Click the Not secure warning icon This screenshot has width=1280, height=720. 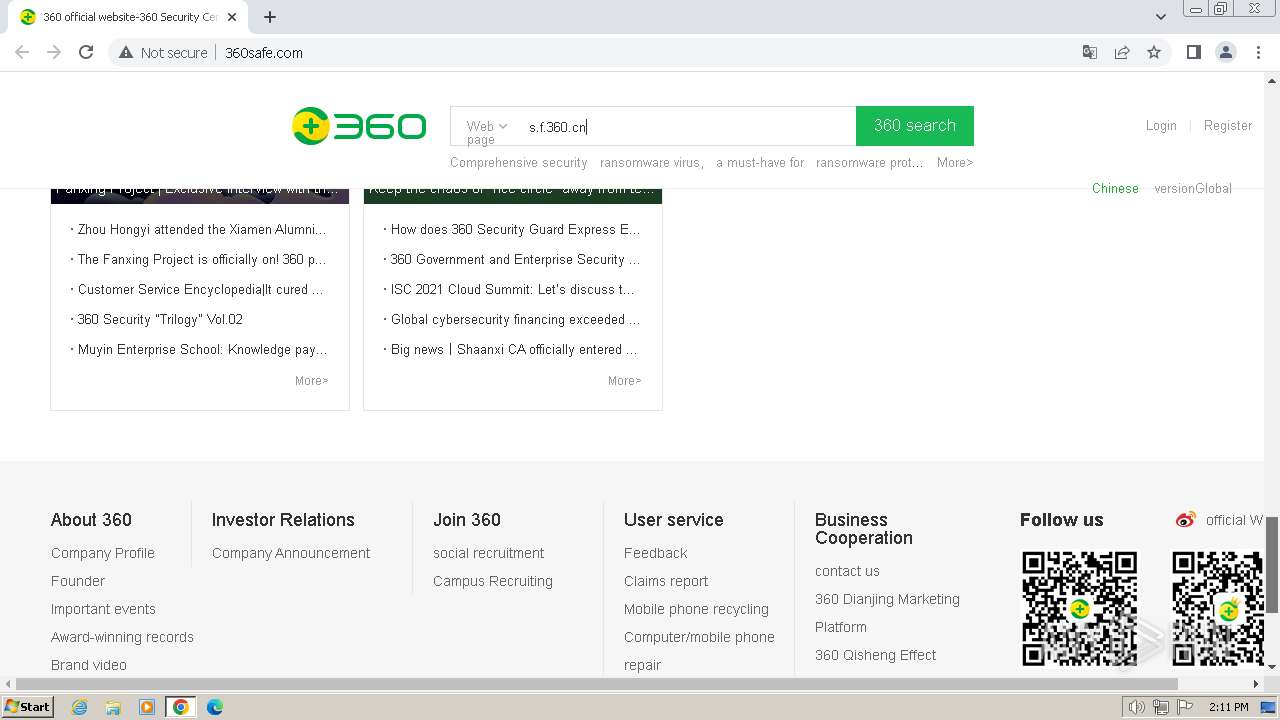[x=126, y=52]
